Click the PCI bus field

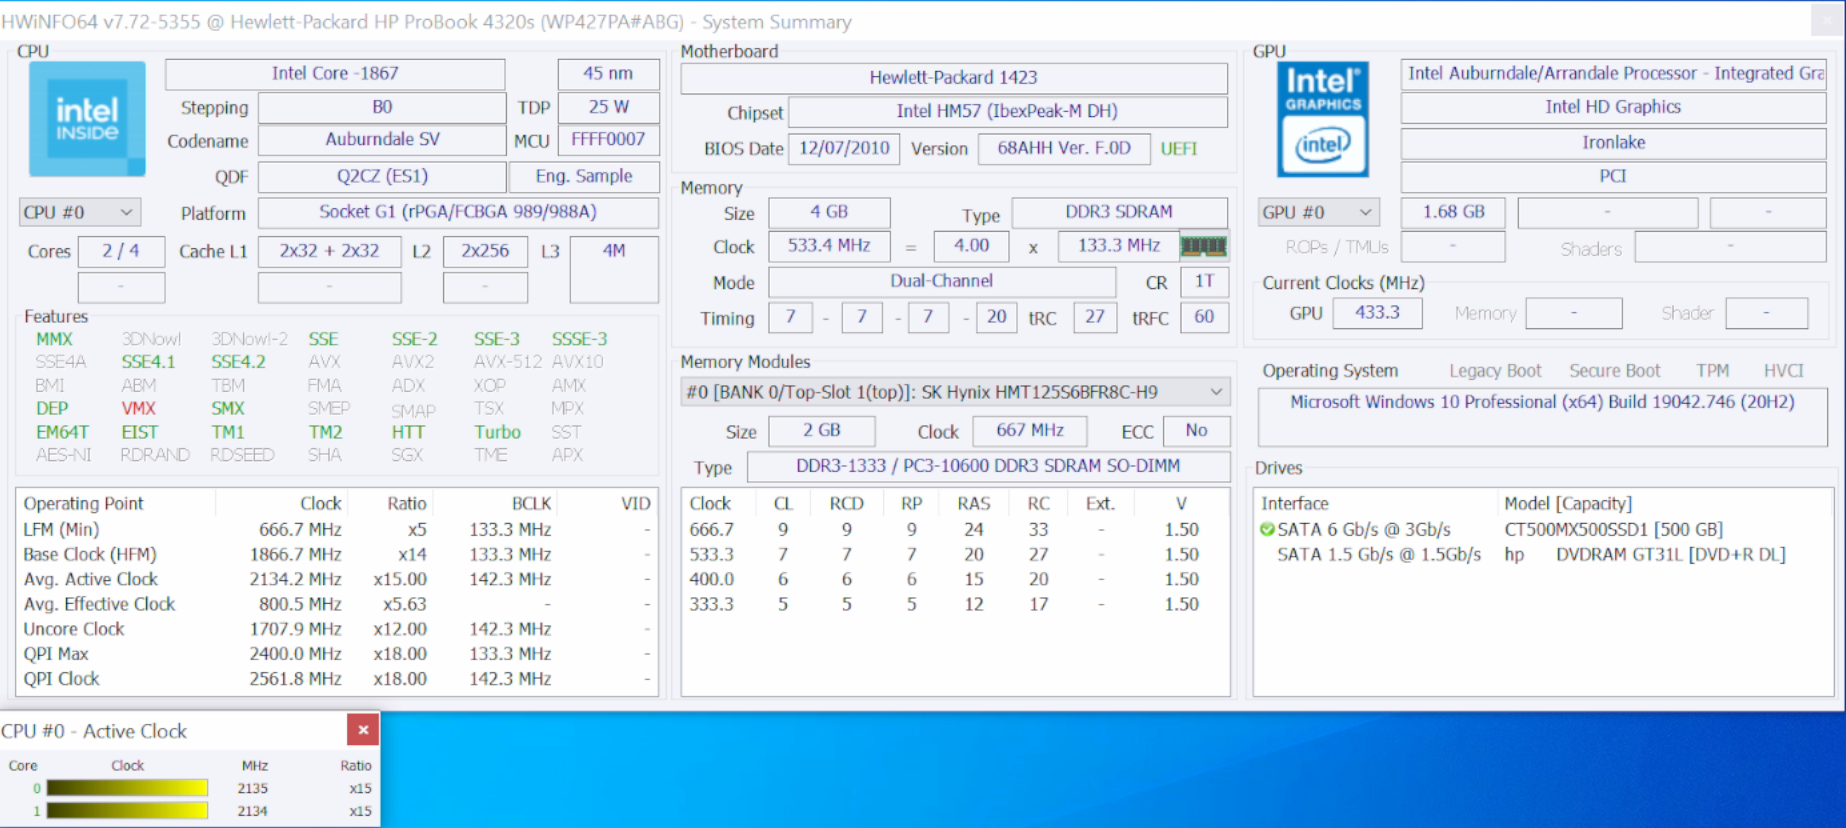[x=1613, y=176]
